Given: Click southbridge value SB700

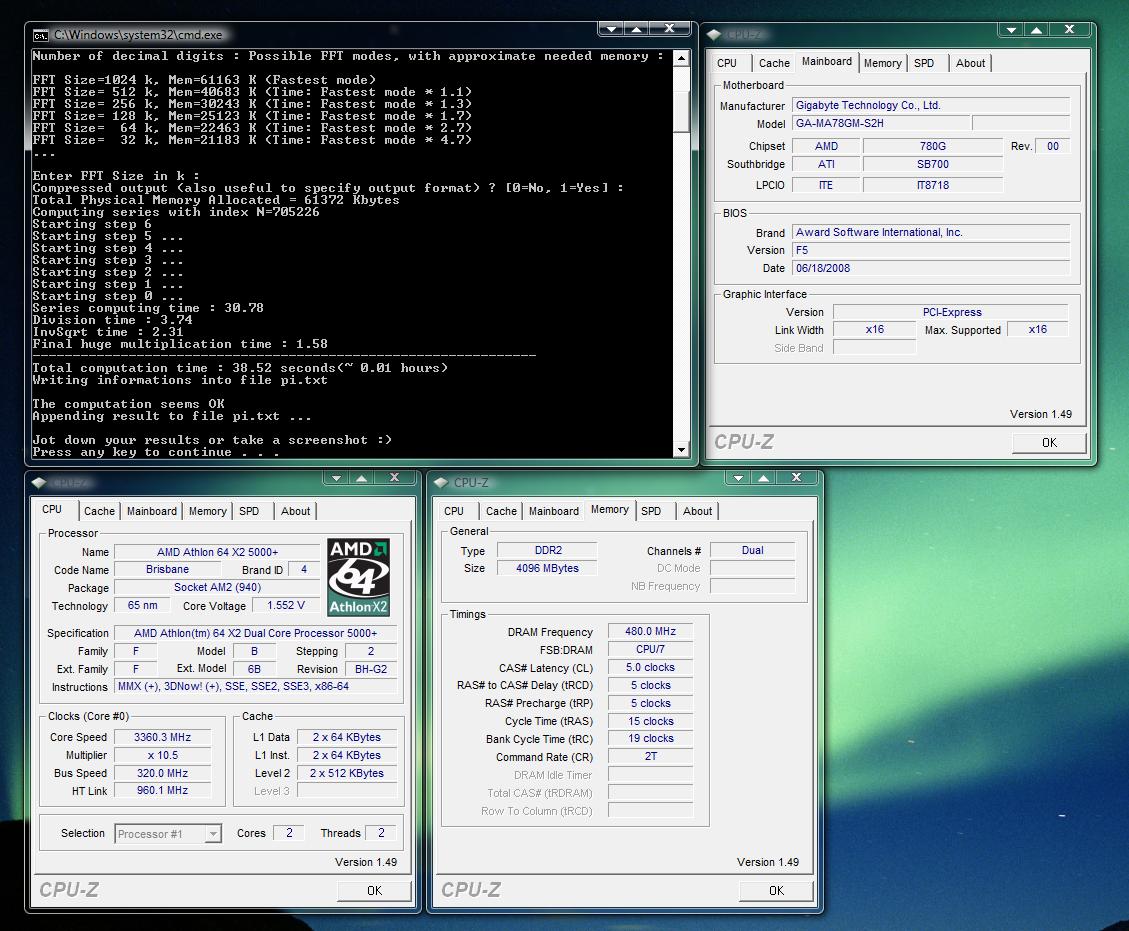Looking at the screenshot, I should tap(932, 164).
